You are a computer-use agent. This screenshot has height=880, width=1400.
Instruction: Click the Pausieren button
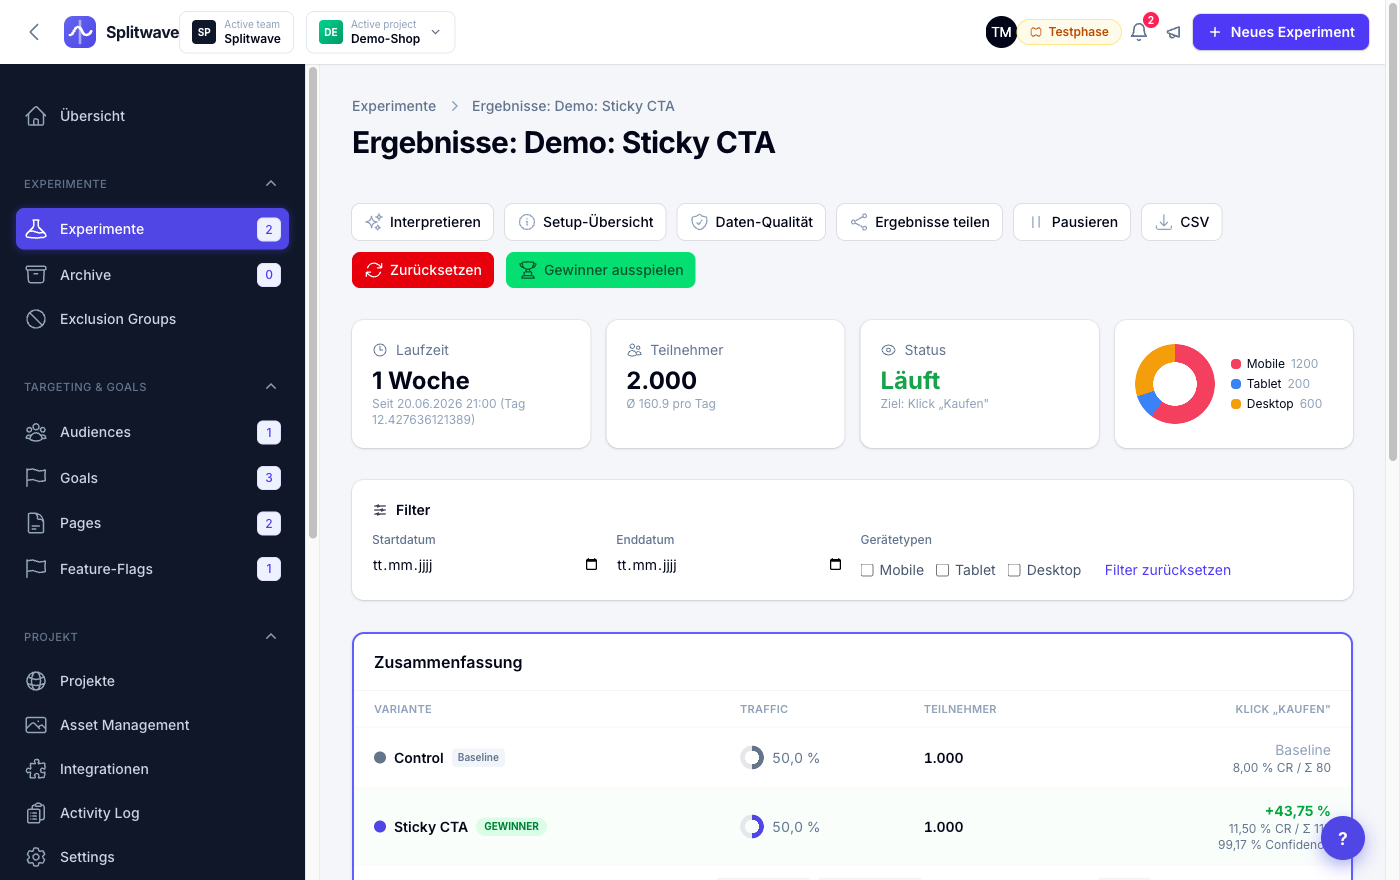pos(1072,222)
